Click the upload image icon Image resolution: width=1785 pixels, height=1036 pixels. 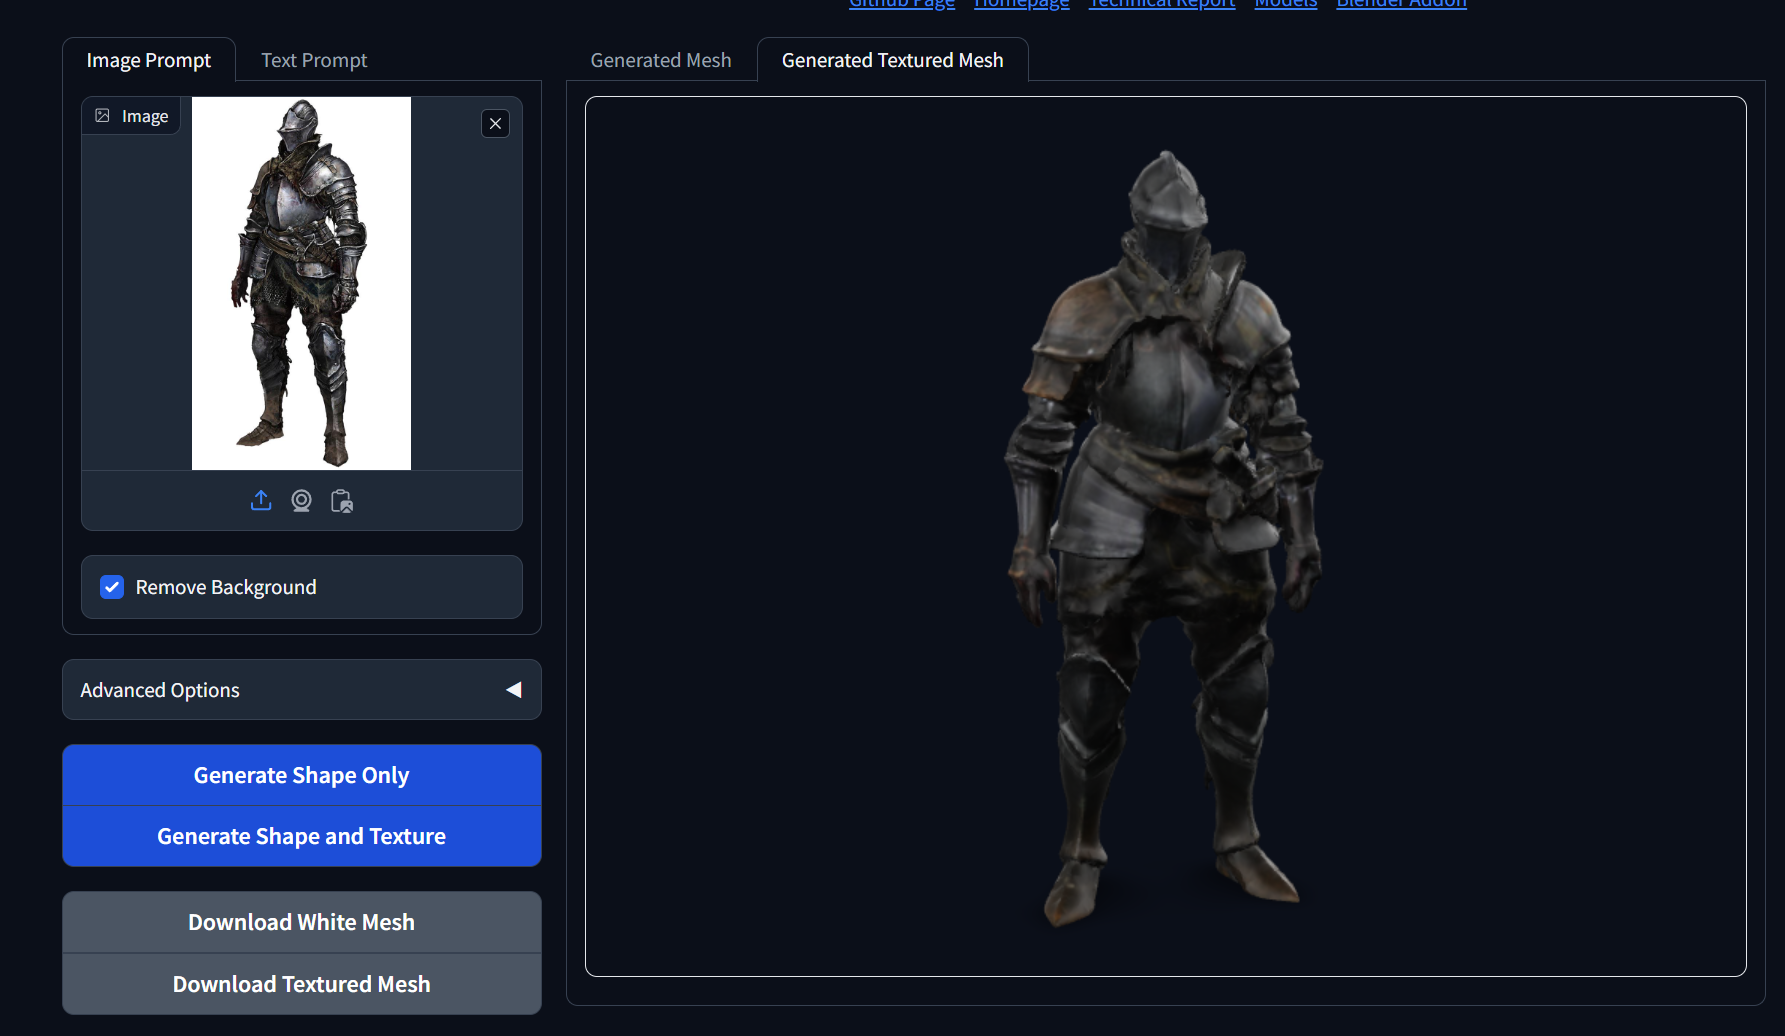pos(261,501)
